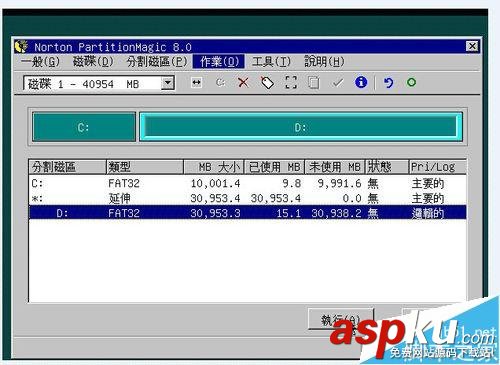Select the *: extended partition row
Screen dimensions: 500x365
pos(247,198)
